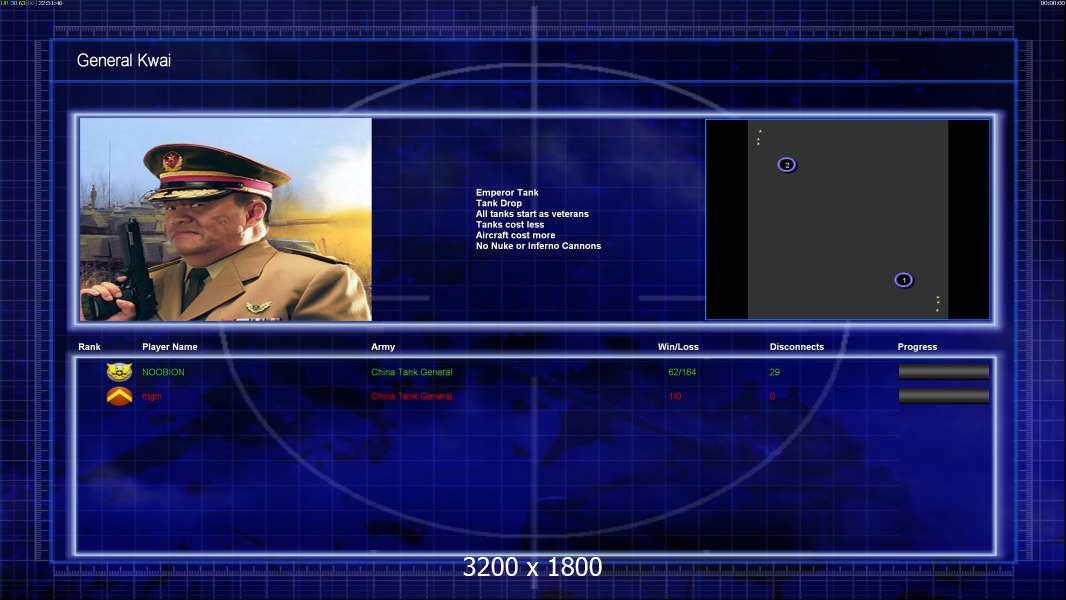Click the red disconnects value 0

point(772,396)
